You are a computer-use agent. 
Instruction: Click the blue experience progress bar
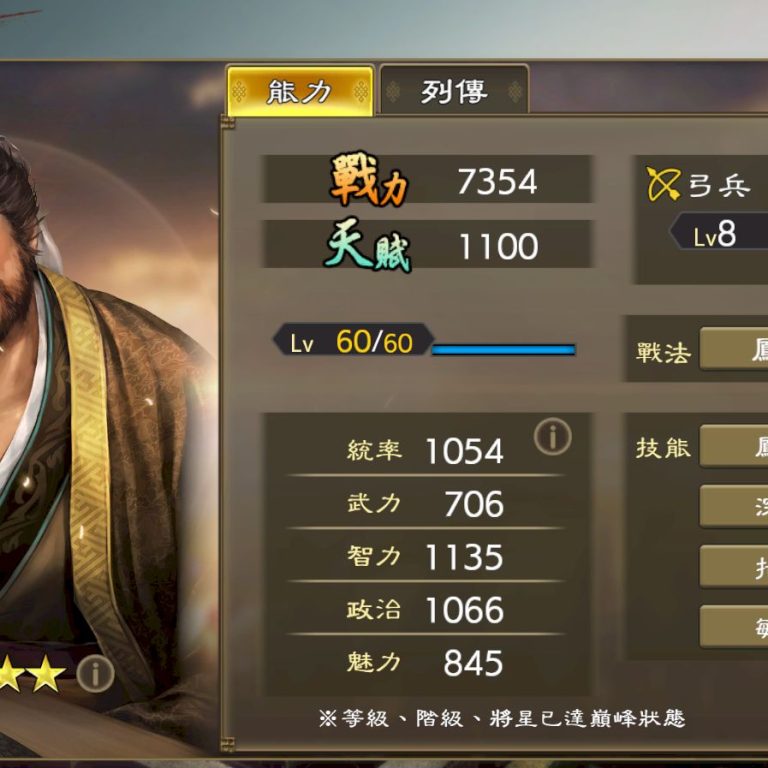(504, 350)
